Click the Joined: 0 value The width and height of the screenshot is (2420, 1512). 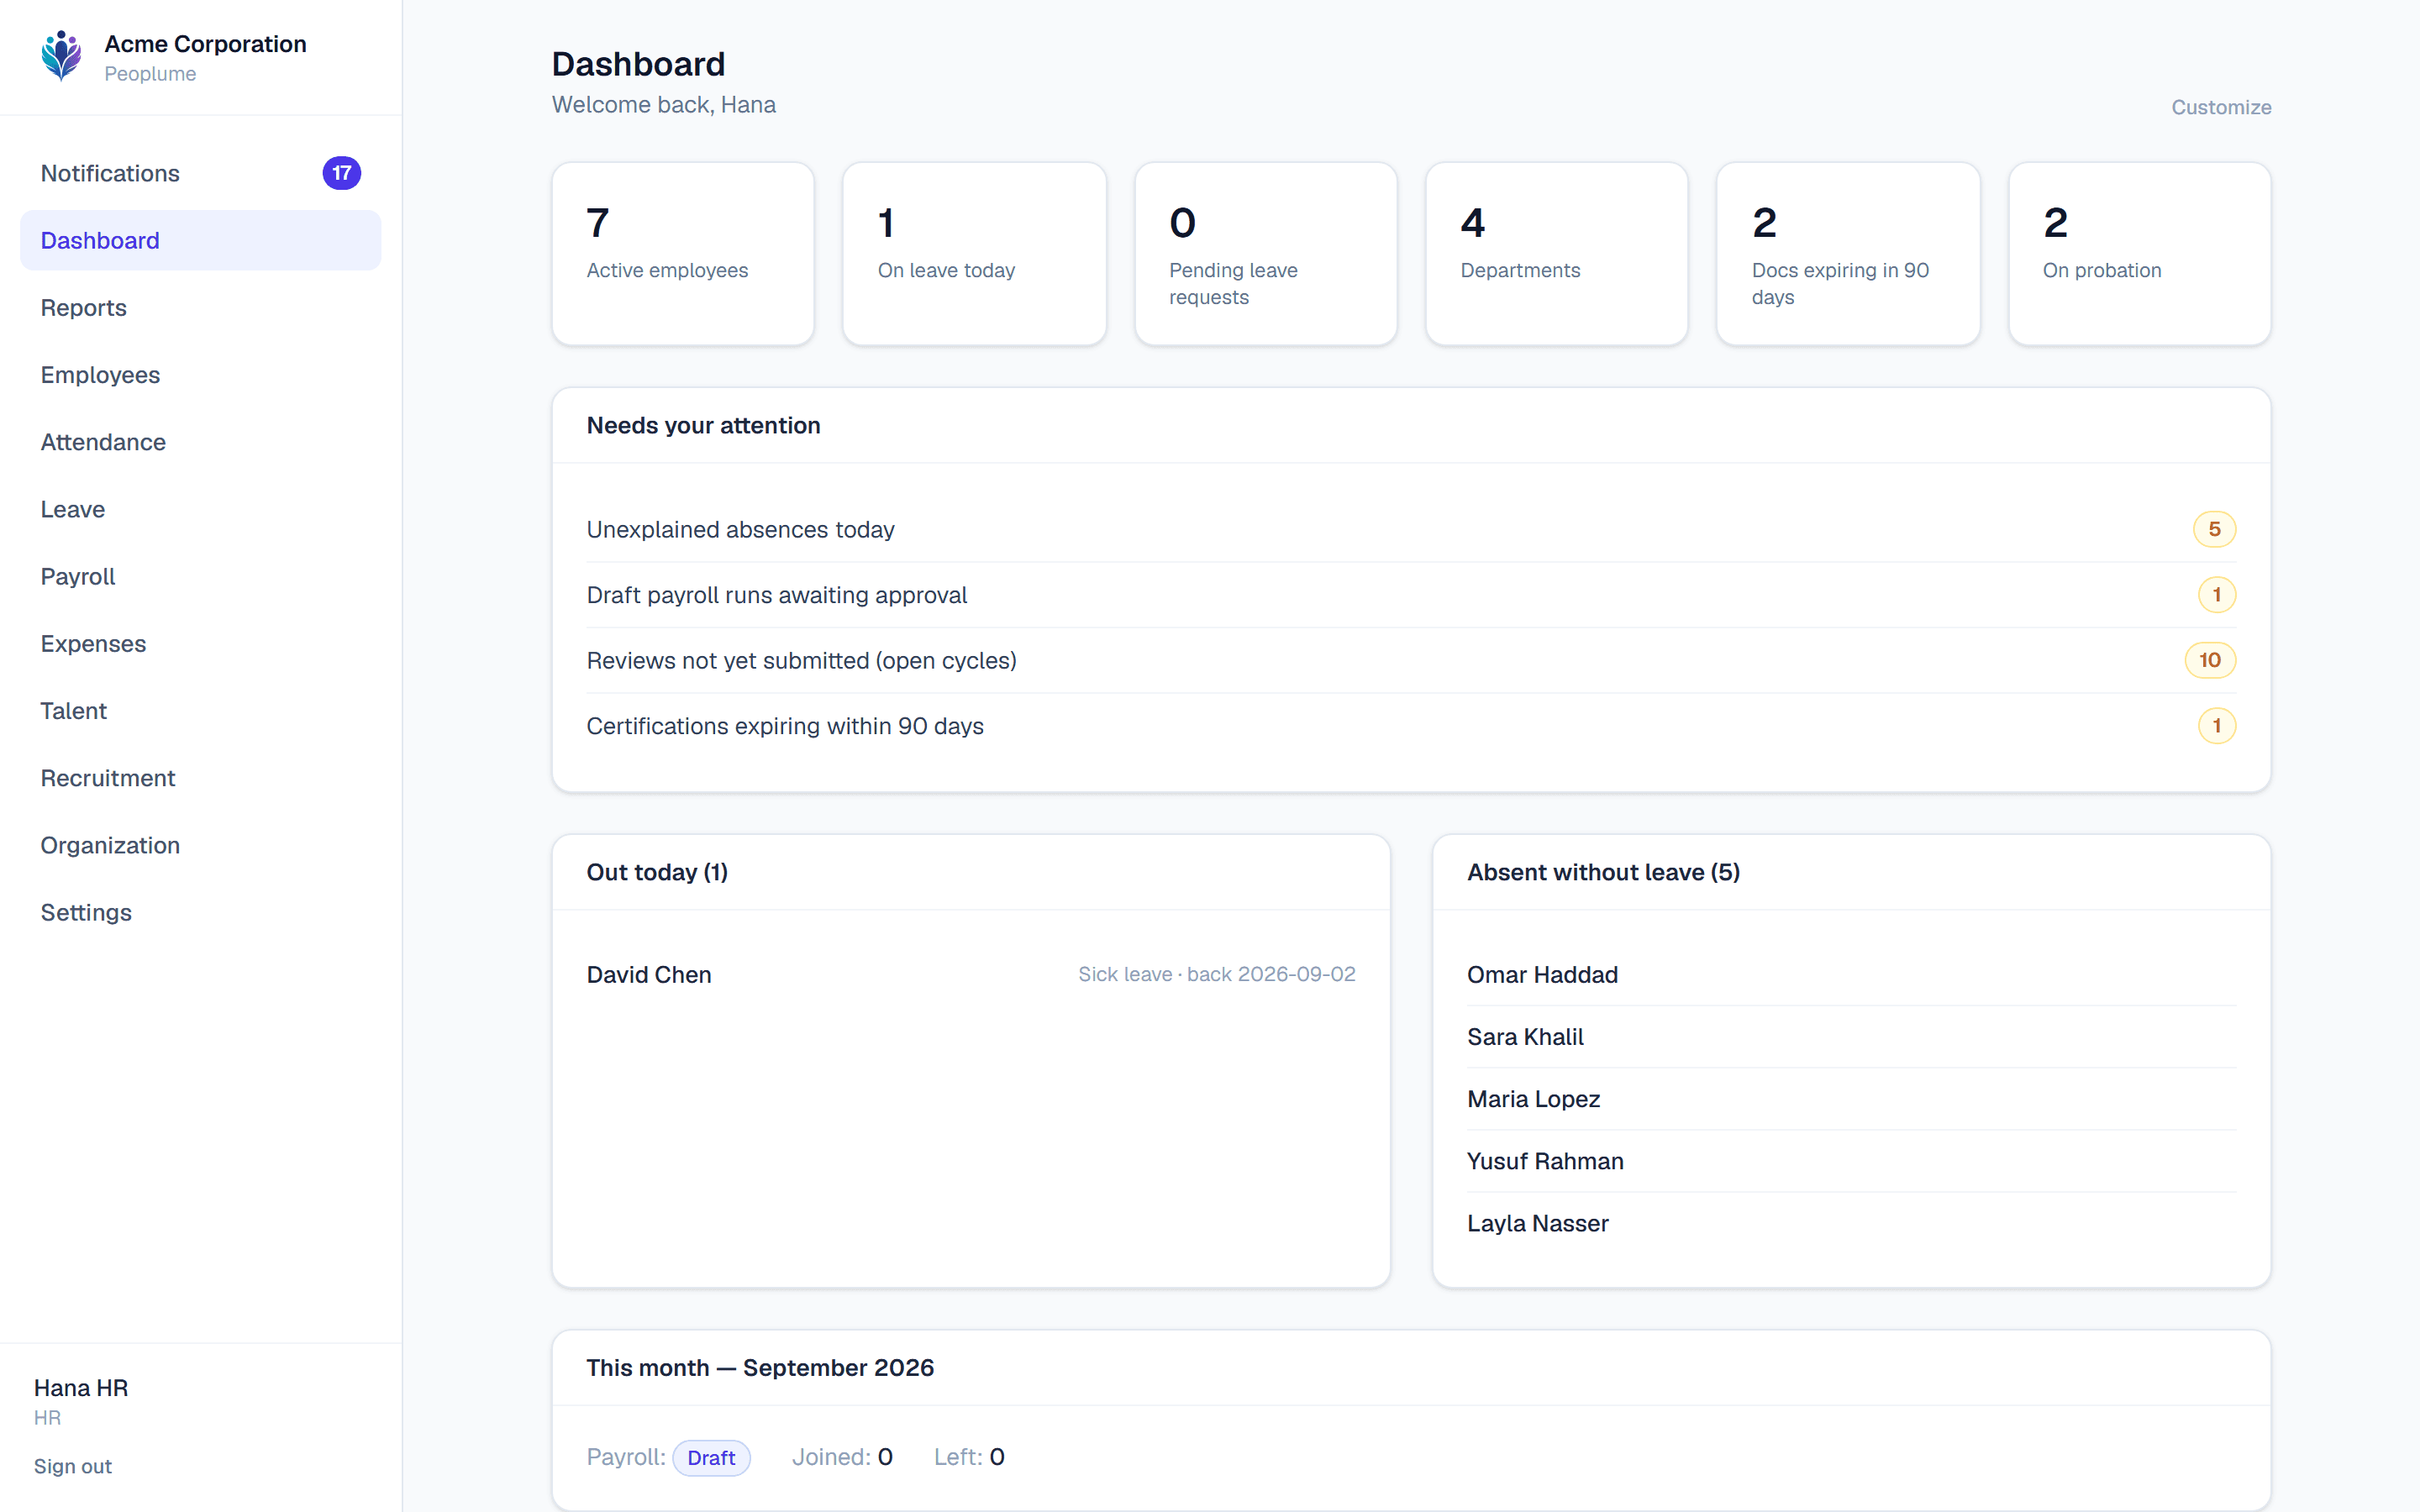click(842, 1457)
